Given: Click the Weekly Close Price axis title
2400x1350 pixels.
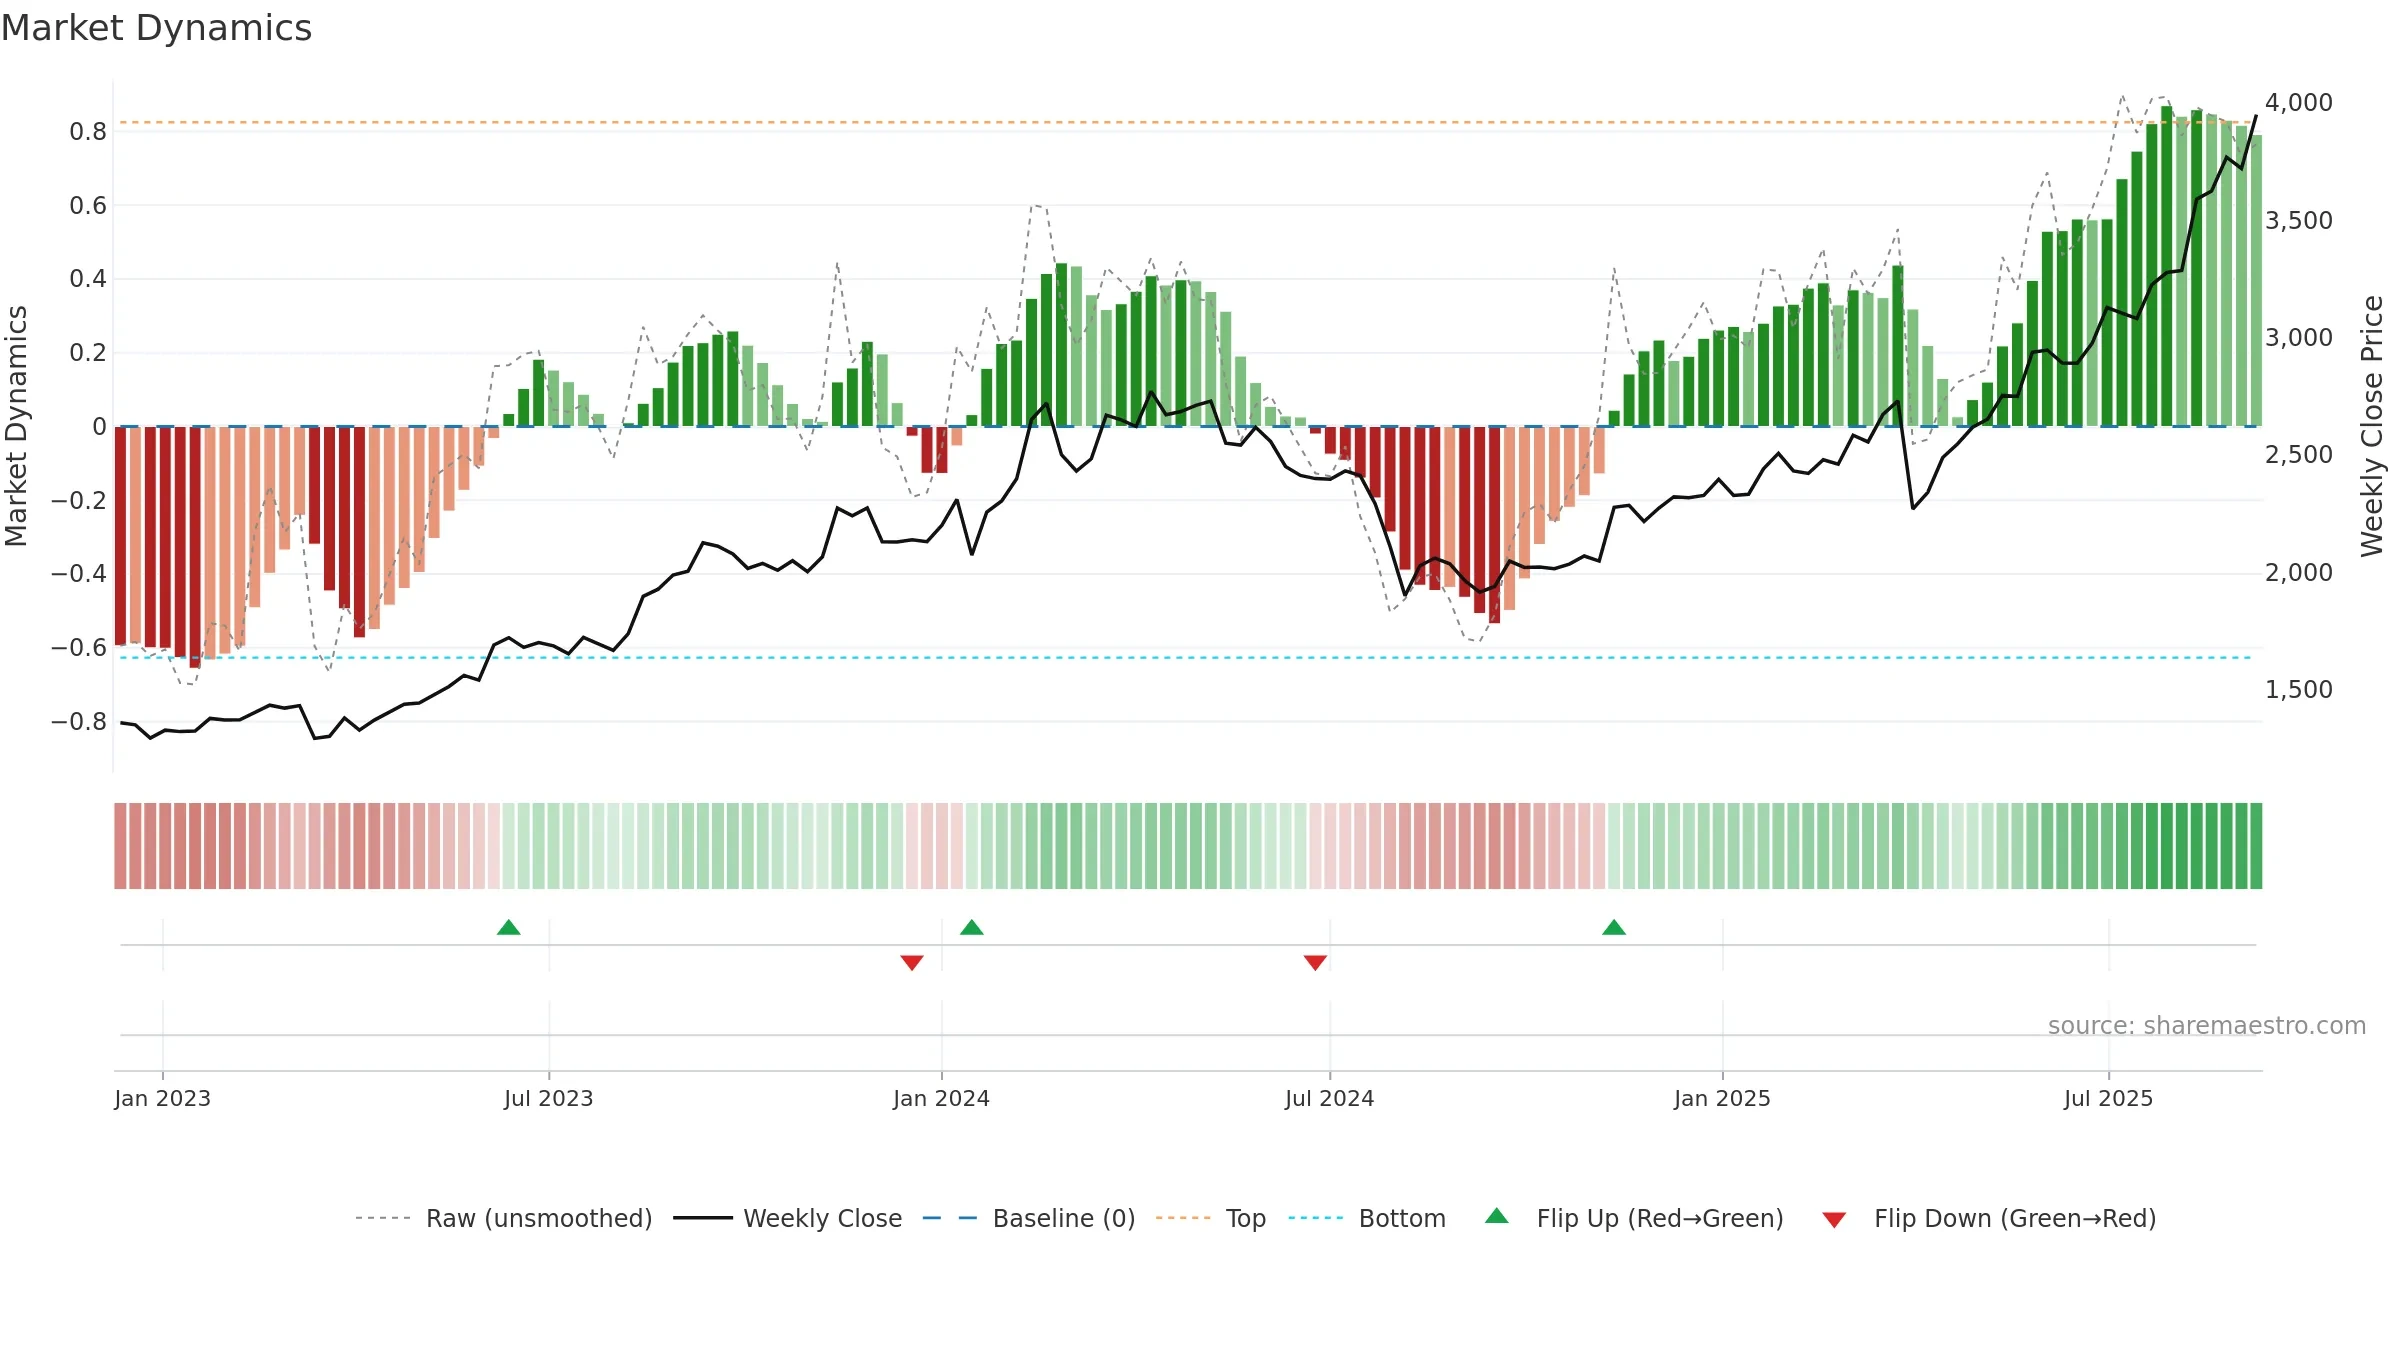Looking at the screenshot, I should [2372, 426].
